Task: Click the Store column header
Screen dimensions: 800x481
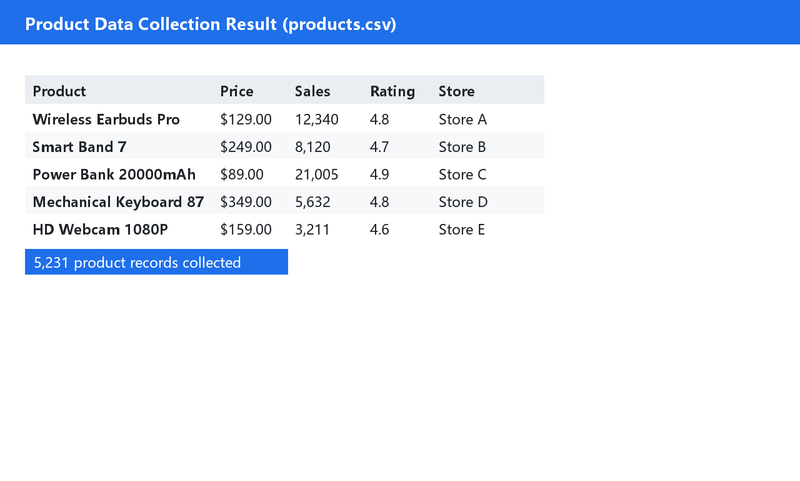Action: (457, 91)
